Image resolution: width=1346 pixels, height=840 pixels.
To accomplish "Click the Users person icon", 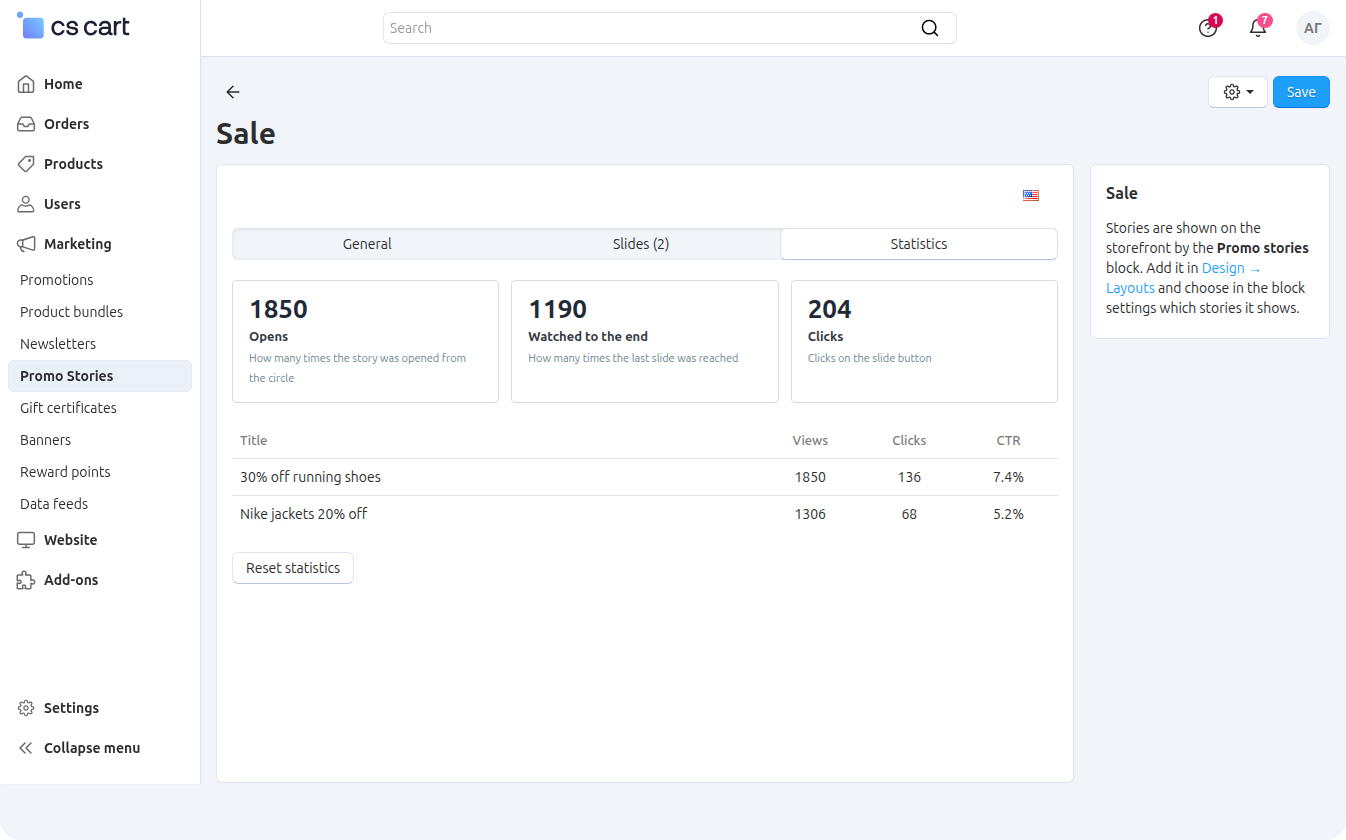I will (27, 204).
